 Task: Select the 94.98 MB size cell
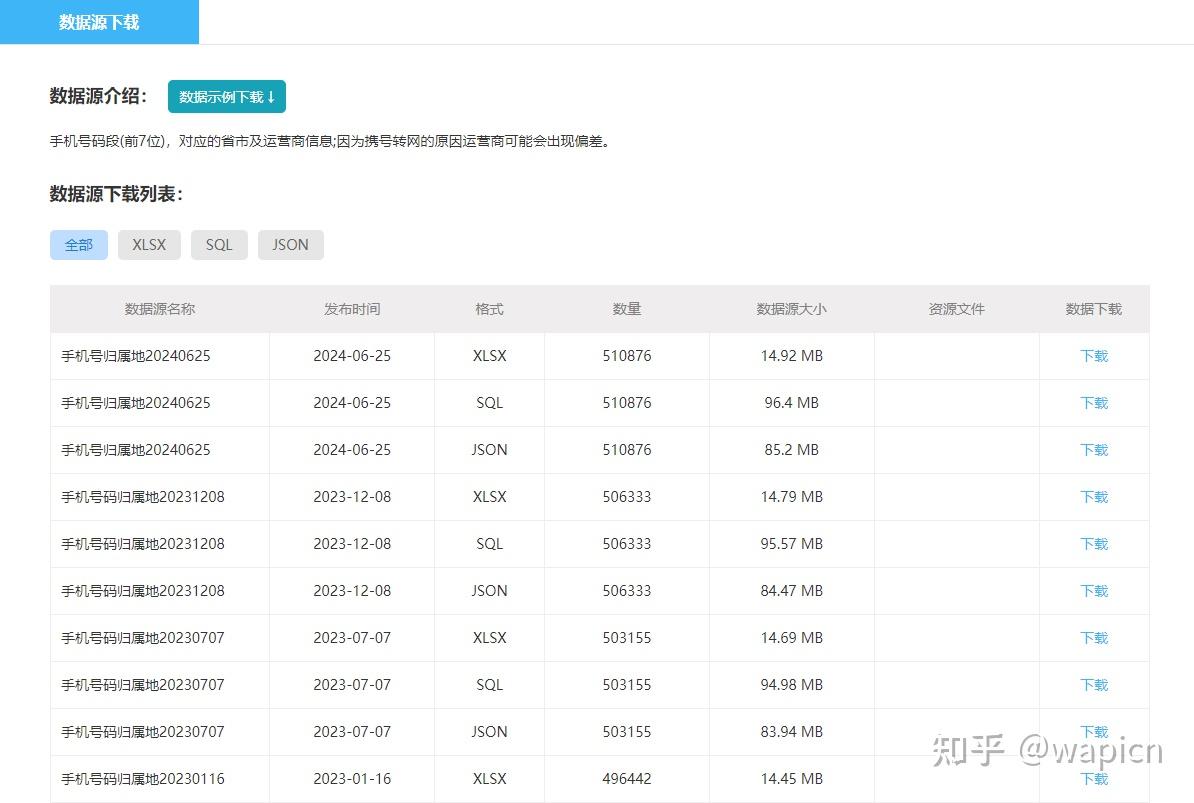tap(792, 685)
